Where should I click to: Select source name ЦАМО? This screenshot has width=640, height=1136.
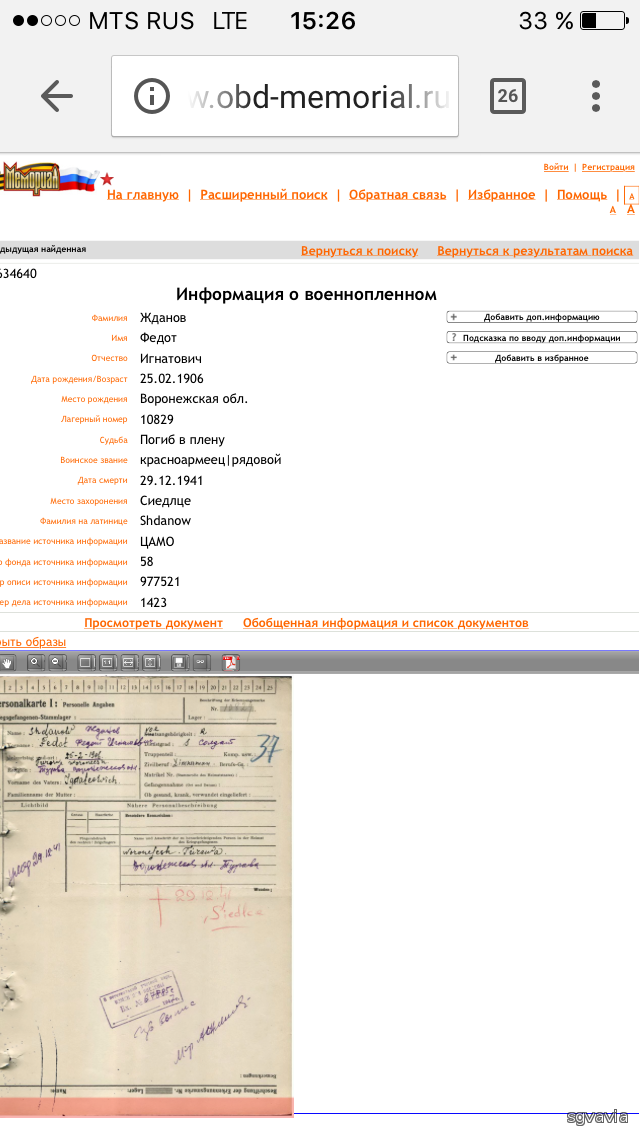157,541
